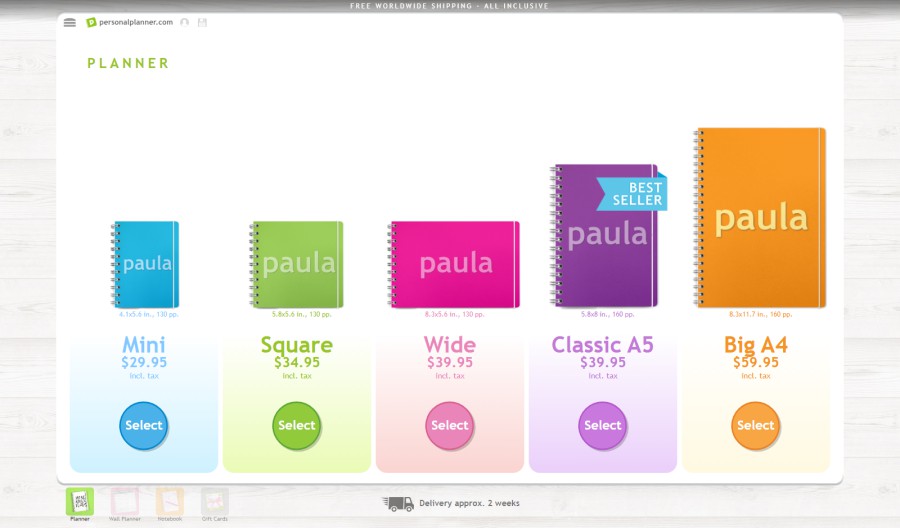Click the save disk icon
The width and height of the screenshot is (900, 528).
click(x=202, y=22)
